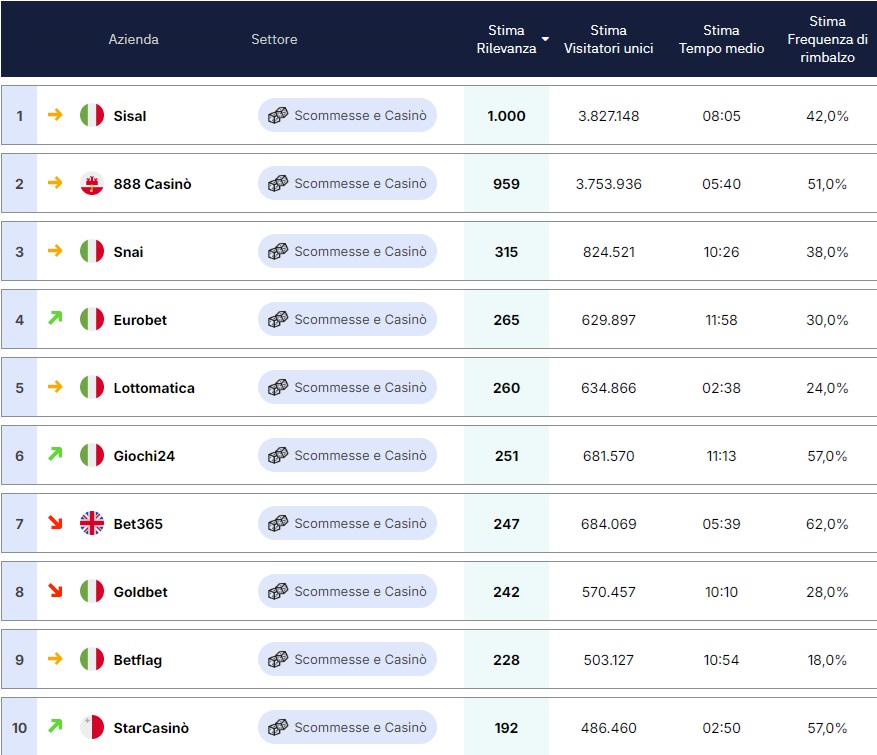This screenshot has width=877, height=755.
Task: Click the rank number 10 cell
Action: 20,727
